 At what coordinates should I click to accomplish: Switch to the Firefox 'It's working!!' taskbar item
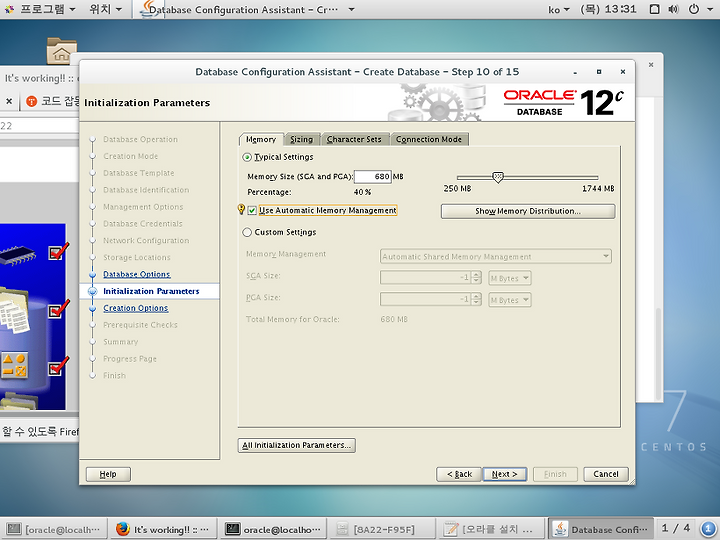click(x=164, y=529)
